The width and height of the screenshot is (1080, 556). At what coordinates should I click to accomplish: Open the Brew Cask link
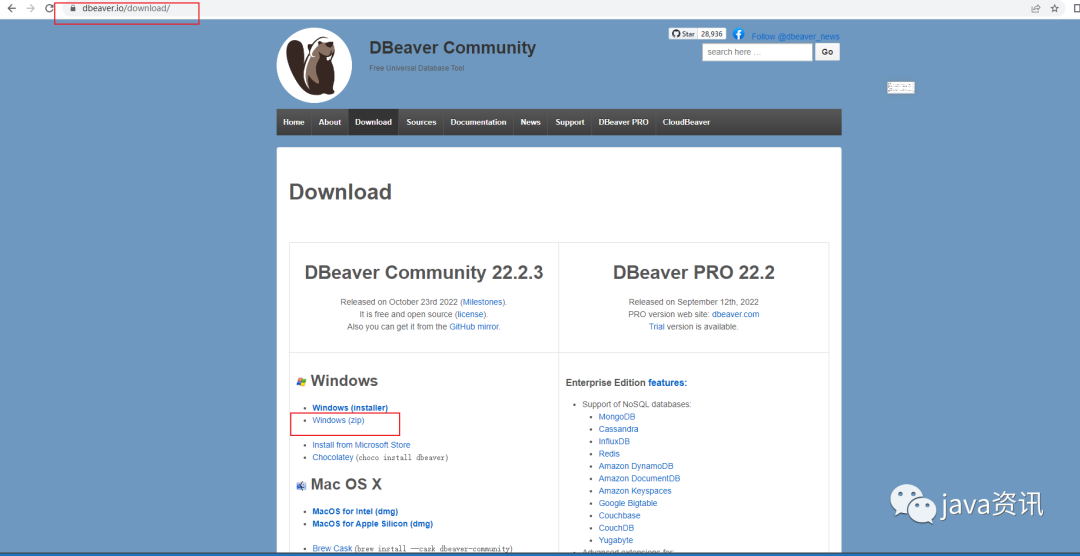tap(332, 548)
